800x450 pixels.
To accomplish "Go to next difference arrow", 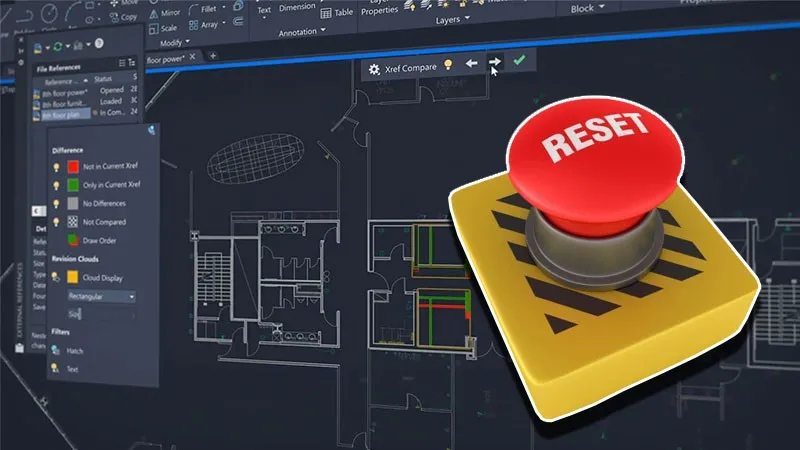I will (494, 62).
